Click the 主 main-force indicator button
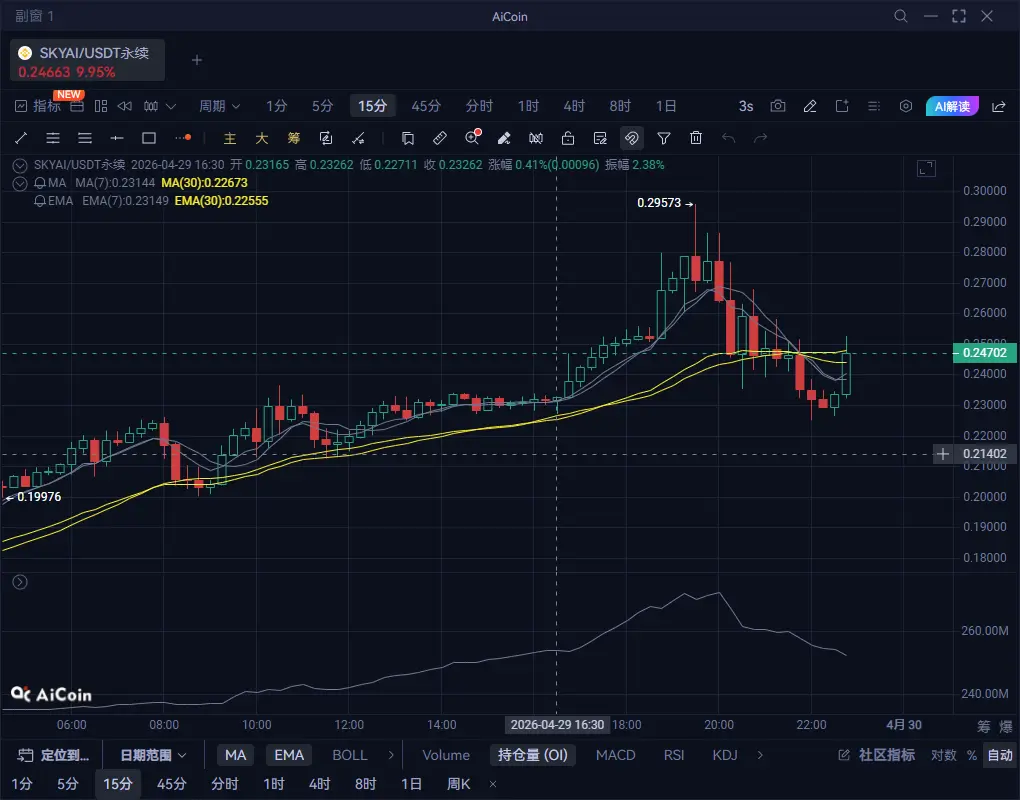This screenshot has height=800, width=1020. coord(230,138)
